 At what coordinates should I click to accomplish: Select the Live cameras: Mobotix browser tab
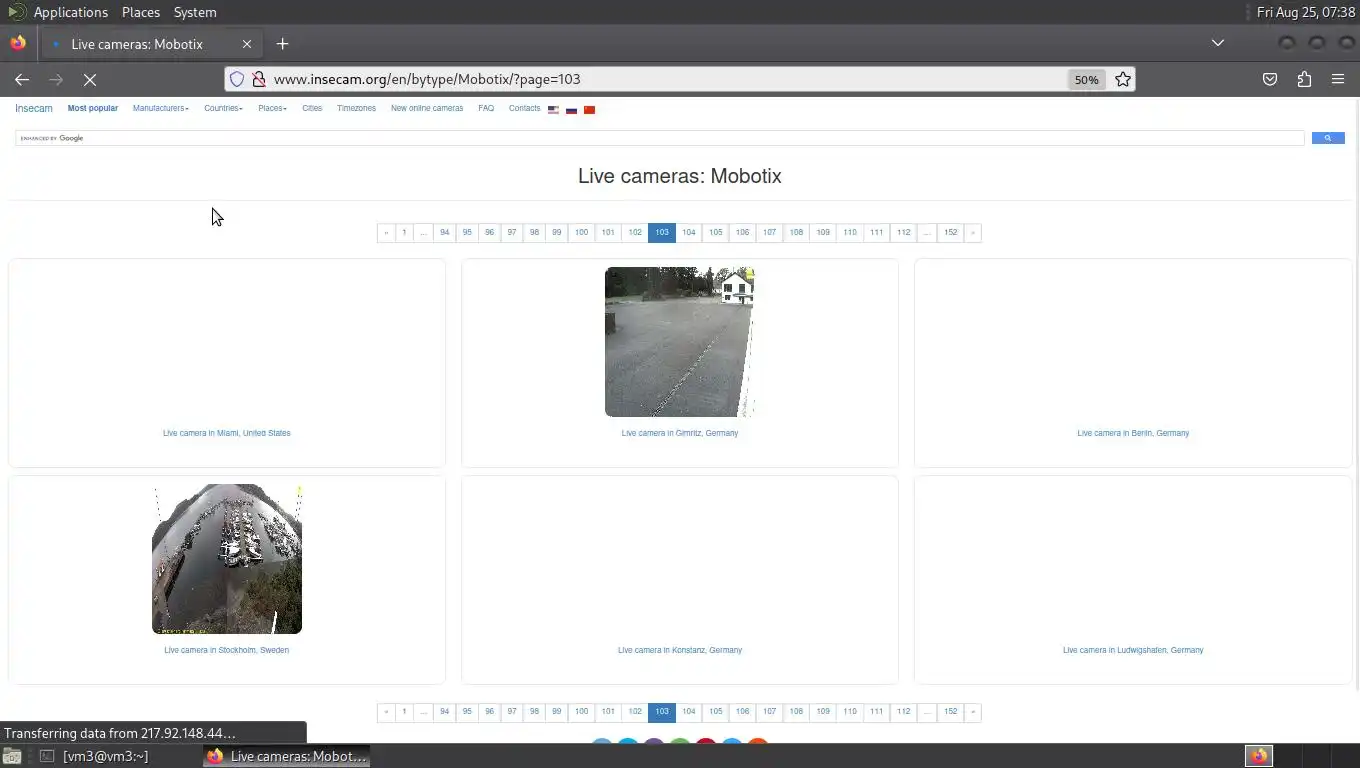point(149,44)
